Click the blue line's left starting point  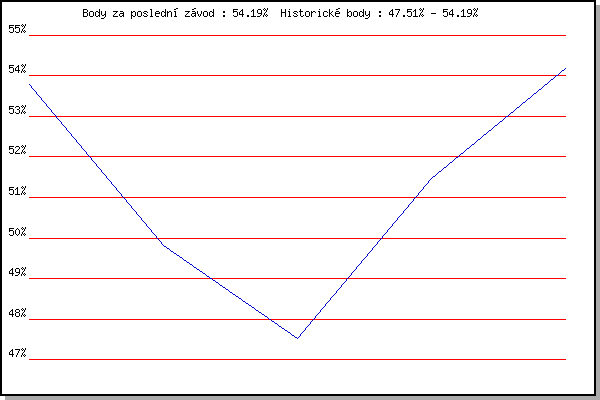[x=29, y=84]
